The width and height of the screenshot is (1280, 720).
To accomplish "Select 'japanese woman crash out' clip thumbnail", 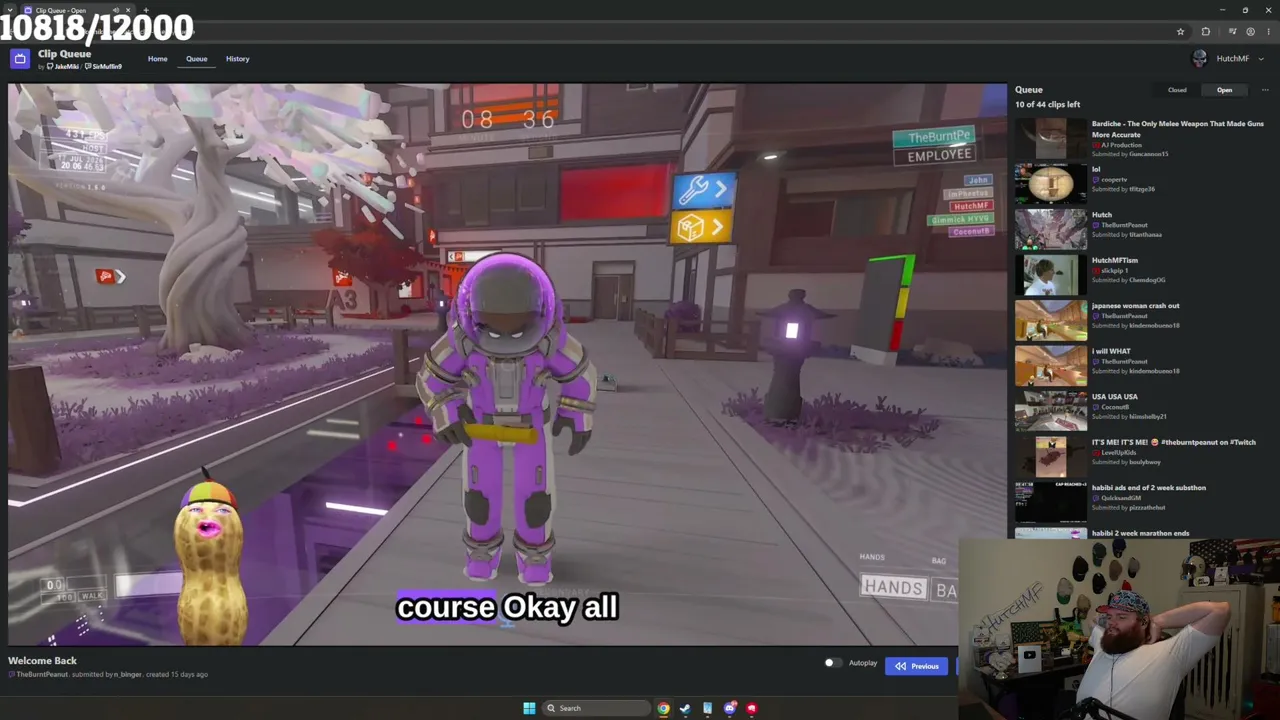I will pyautogui.click(x=1051, y=321).
